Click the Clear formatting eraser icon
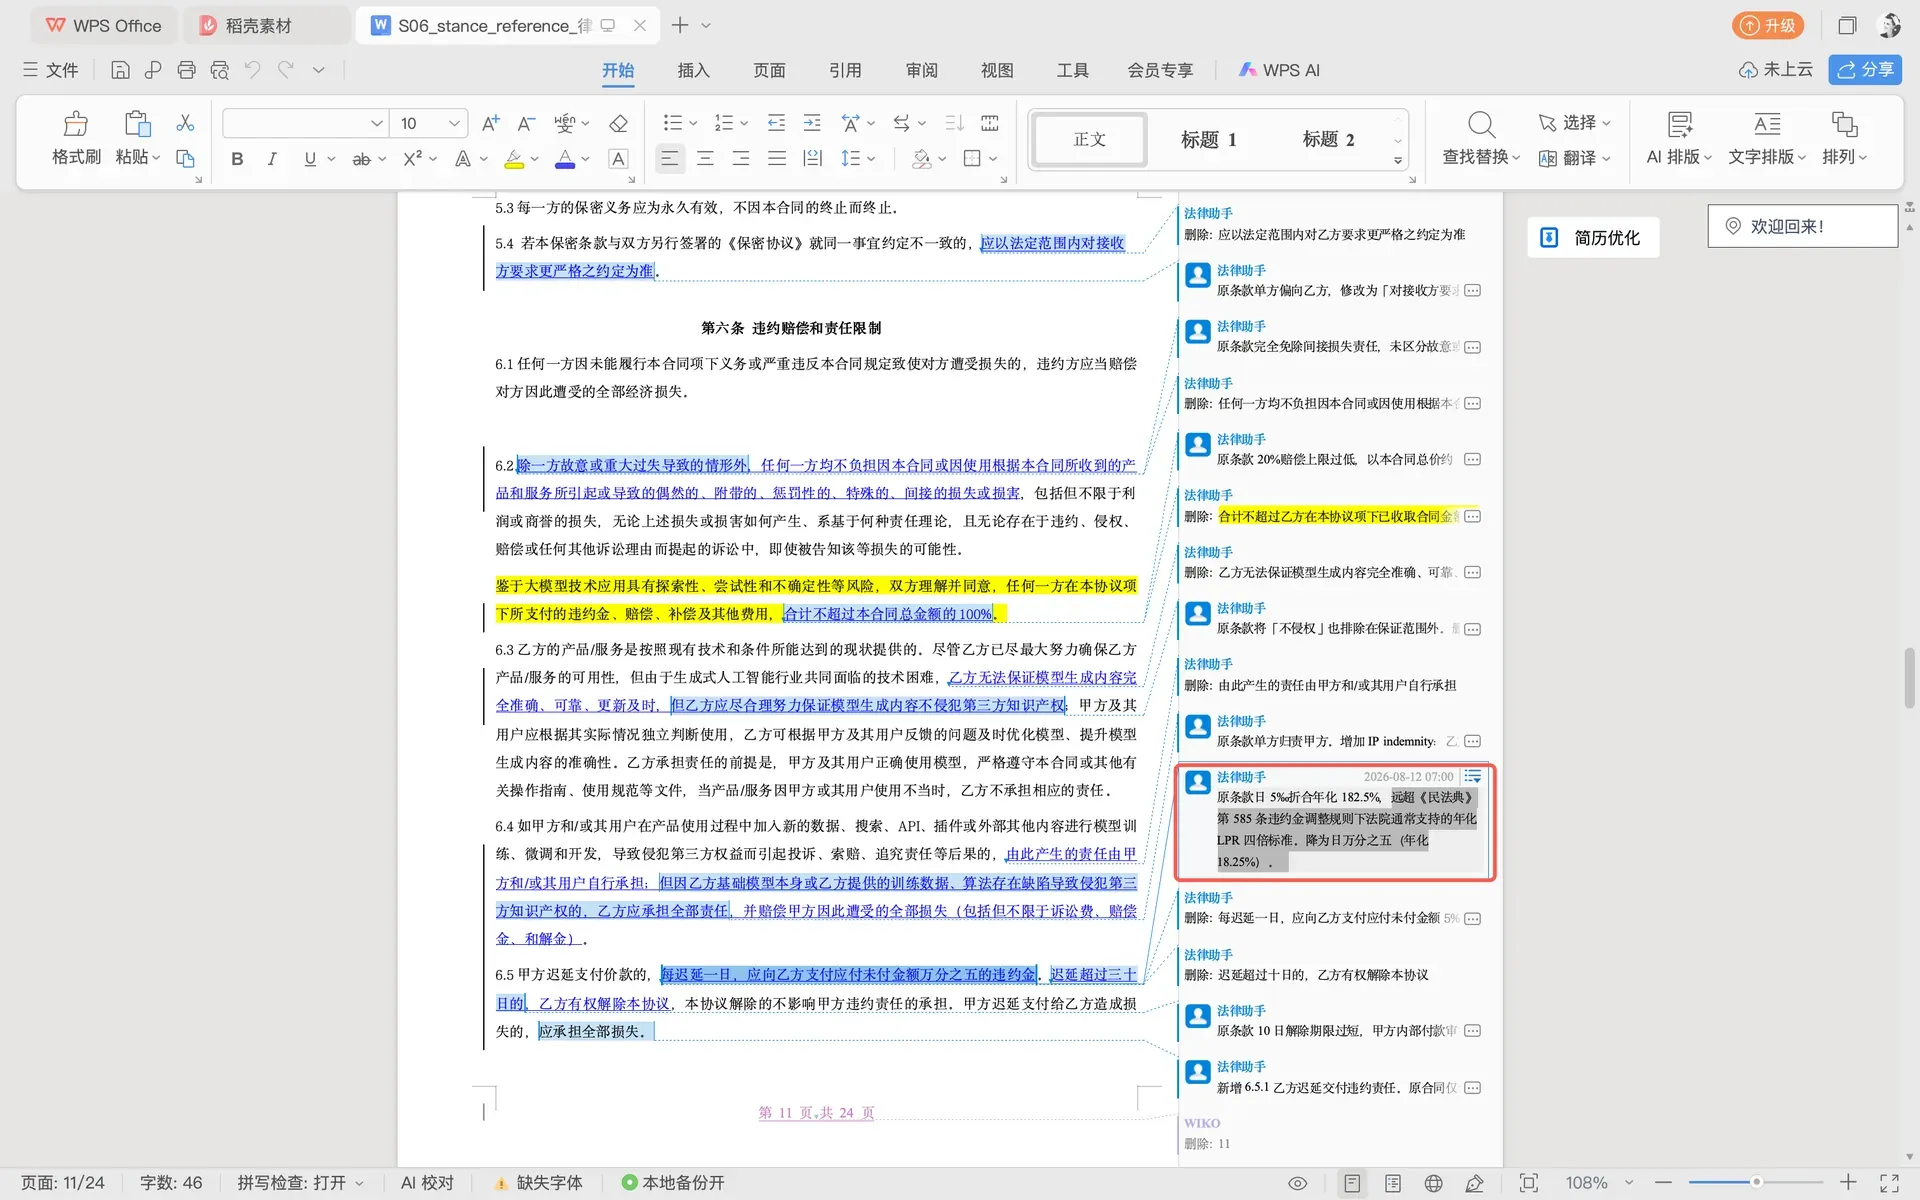Screen dimensions: 1920x1200 (x=618, y=123)
